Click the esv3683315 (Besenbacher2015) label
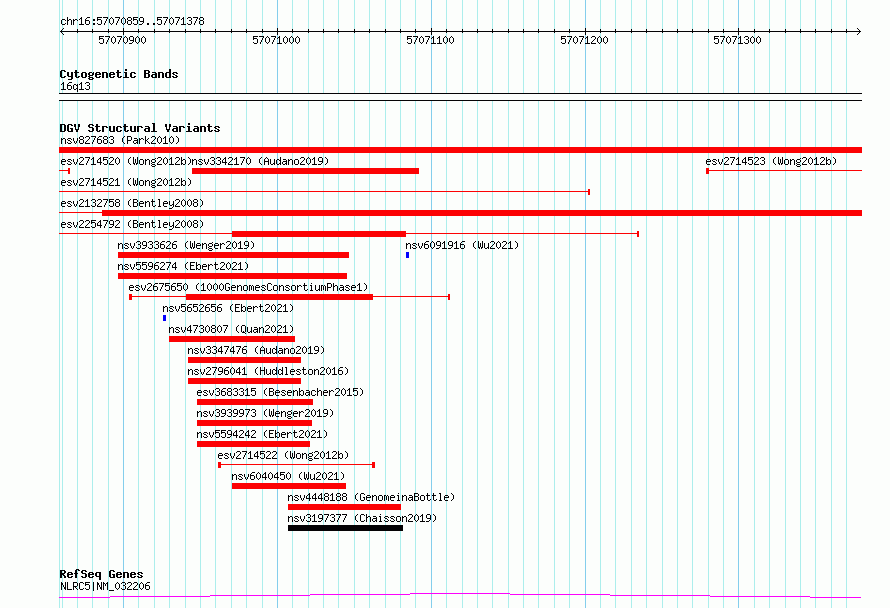 (280, 392)
